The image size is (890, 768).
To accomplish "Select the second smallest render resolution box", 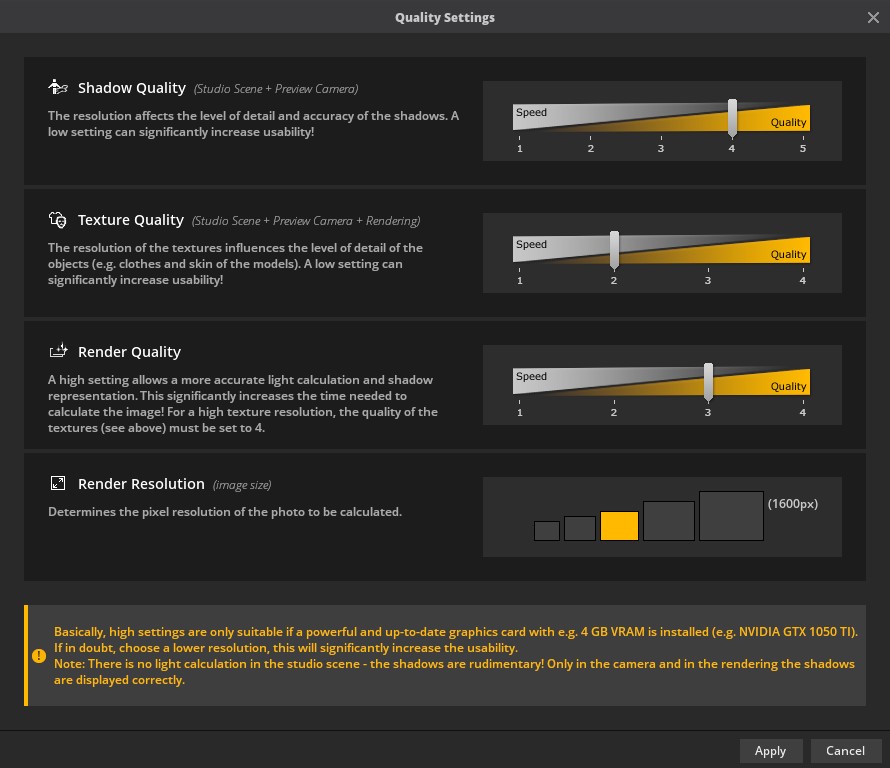I will [580, 528].
